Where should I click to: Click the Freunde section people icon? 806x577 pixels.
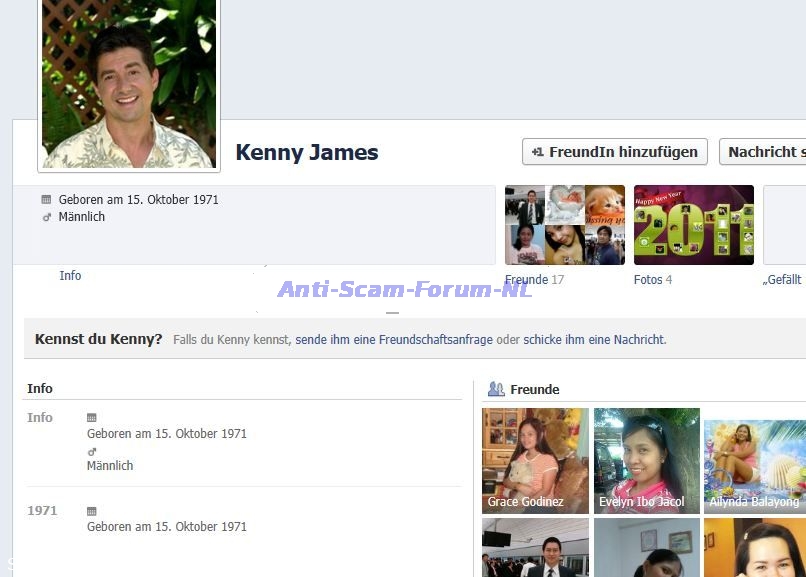click(496, 389)
